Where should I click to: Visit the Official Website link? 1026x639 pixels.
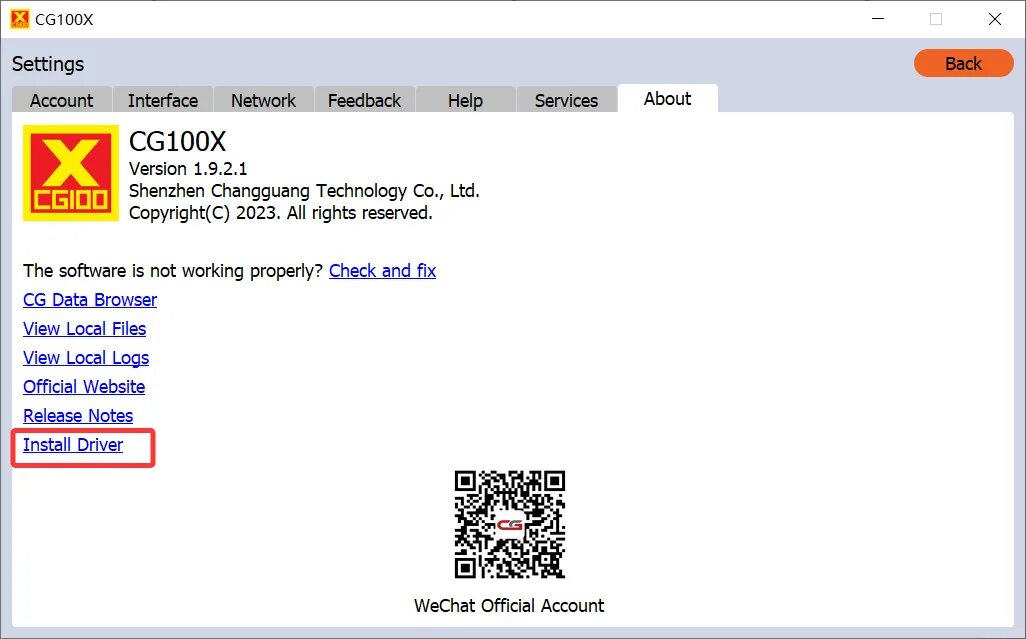tap(84, 387)
